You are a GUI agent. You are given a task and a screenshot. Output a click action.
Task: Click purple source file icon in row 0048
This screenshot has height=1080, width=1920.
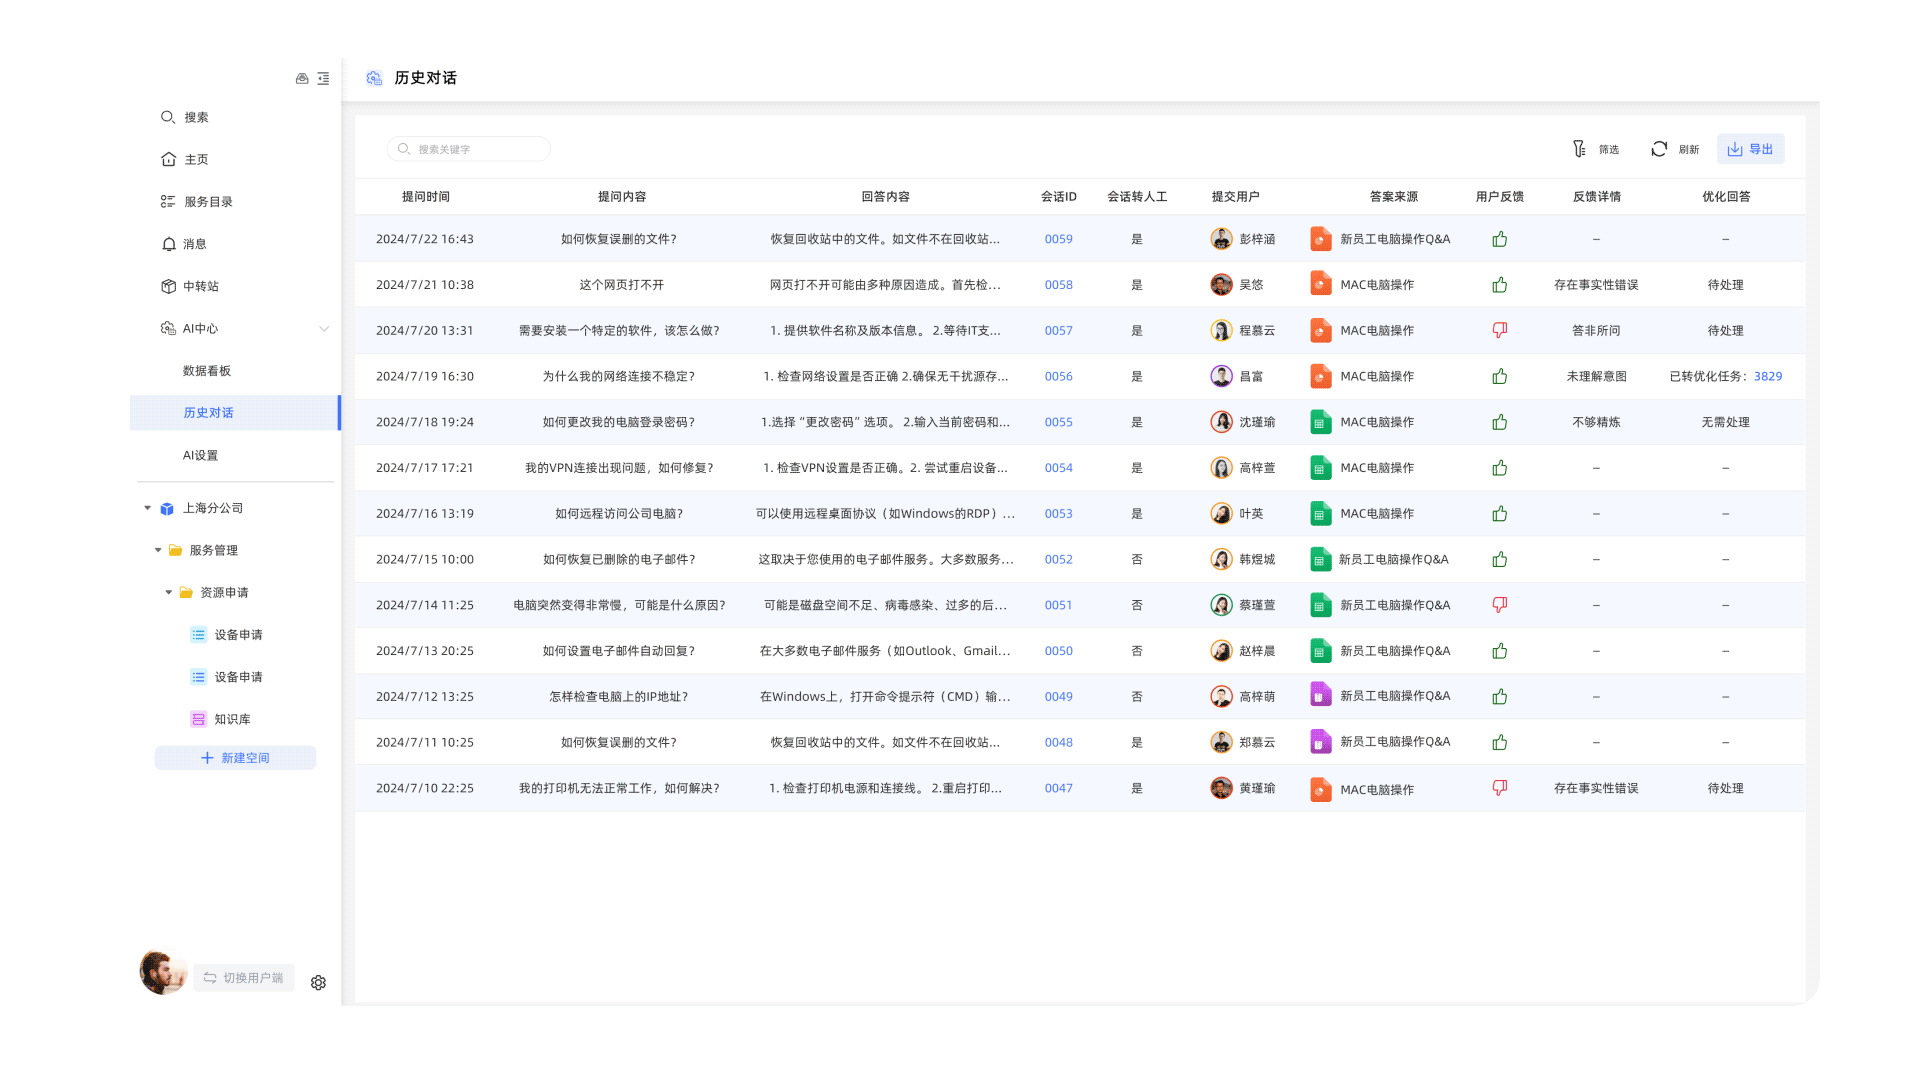point(1320,741)
